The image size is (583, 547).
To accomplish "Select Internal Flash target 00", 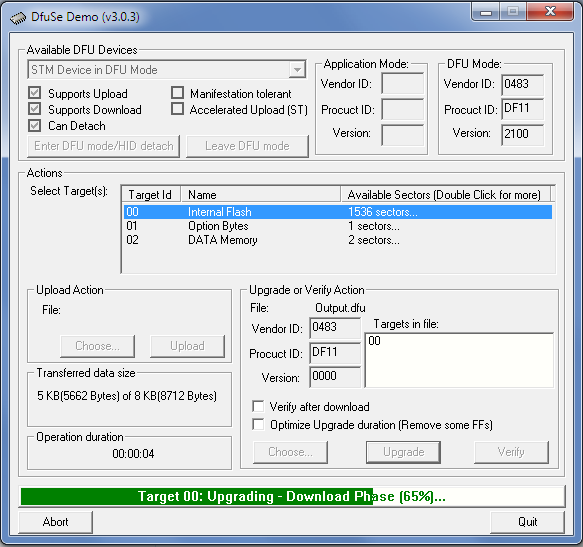I will click(338, 212).
